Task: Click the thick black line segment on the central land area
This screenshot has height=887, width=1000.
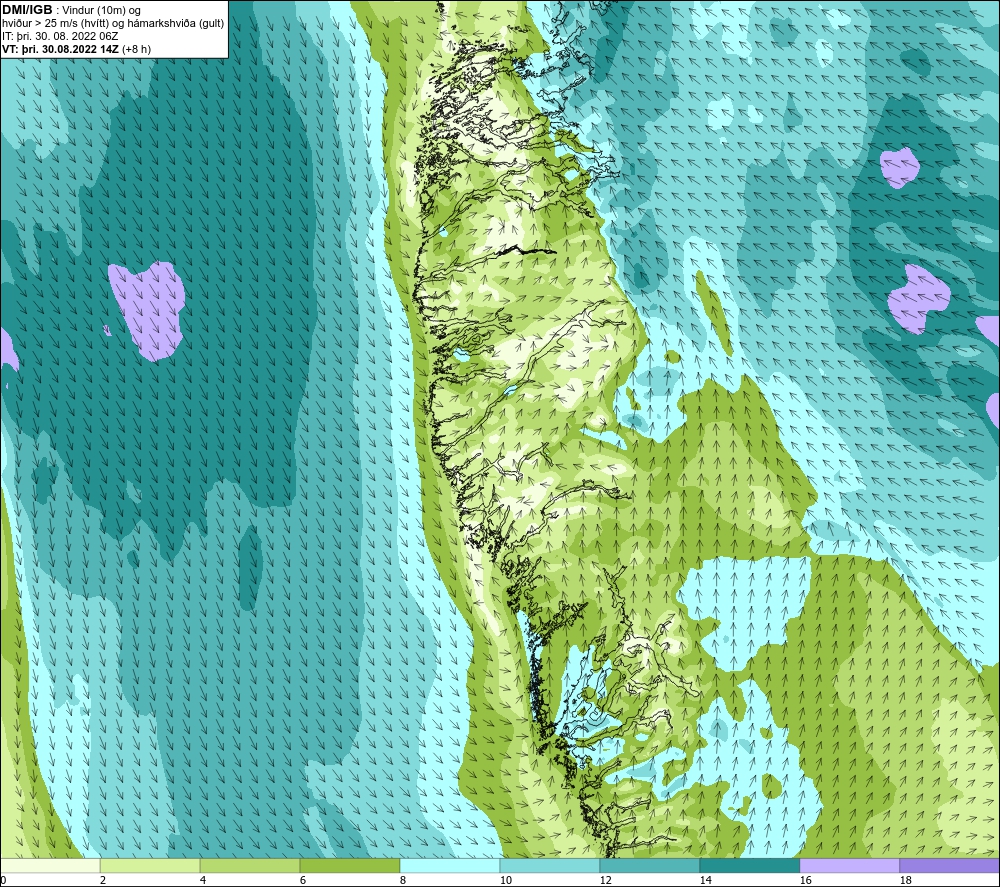Action: (526, 250)
